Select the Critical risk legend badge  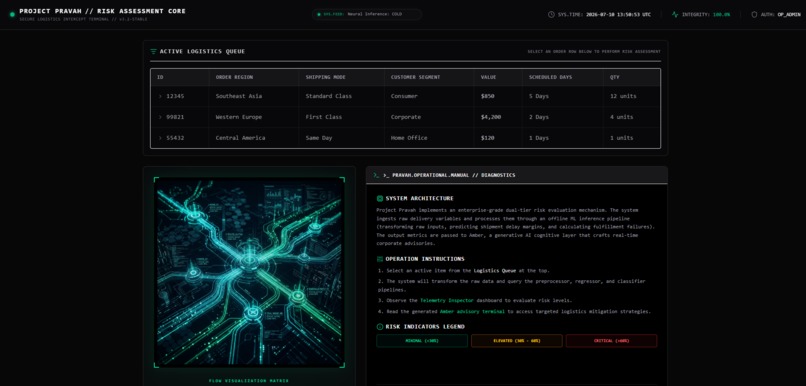pos(611,341)
